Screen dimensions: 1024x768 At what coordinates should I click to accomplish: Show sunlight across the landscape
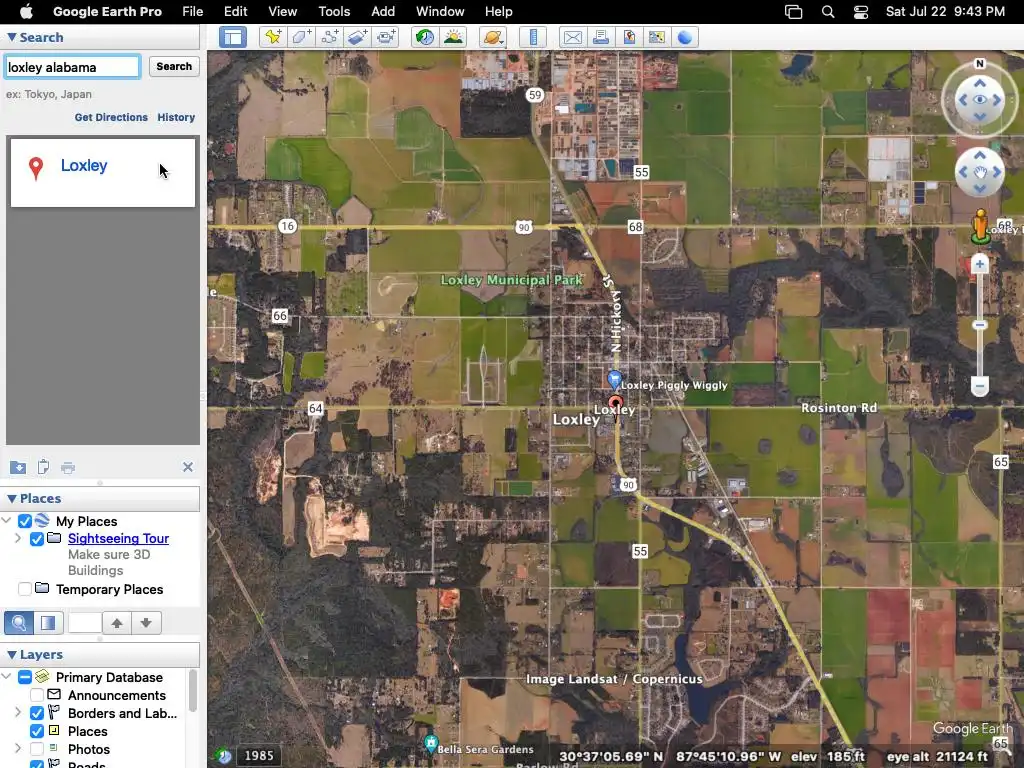click(453, 37)
